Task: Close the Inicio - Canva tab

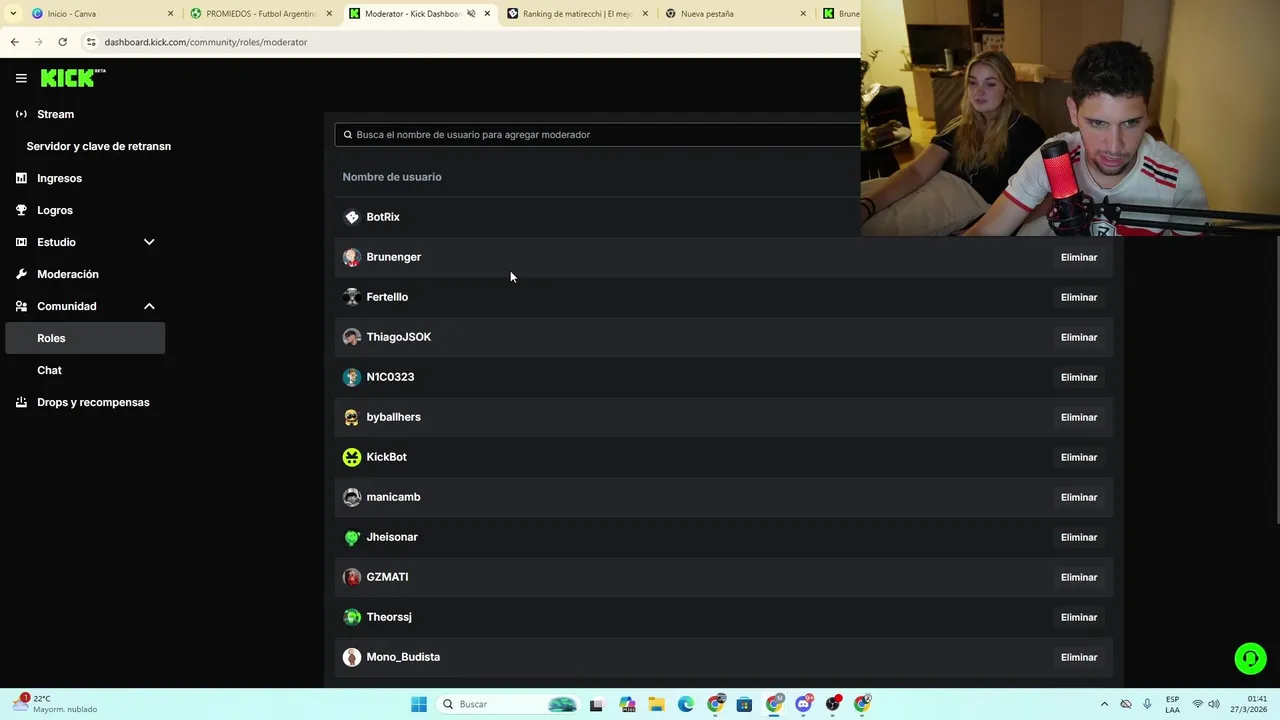Action: [x=170, y=14]
